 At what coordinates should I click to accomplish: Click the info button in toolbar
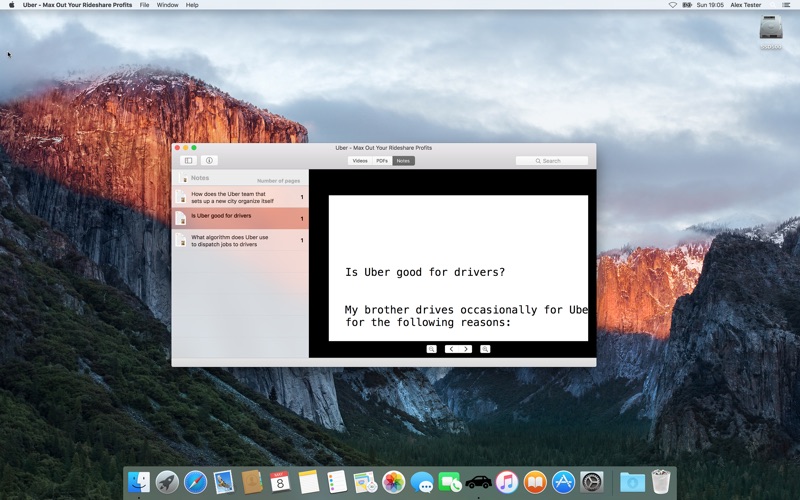[x=209, y=160]
